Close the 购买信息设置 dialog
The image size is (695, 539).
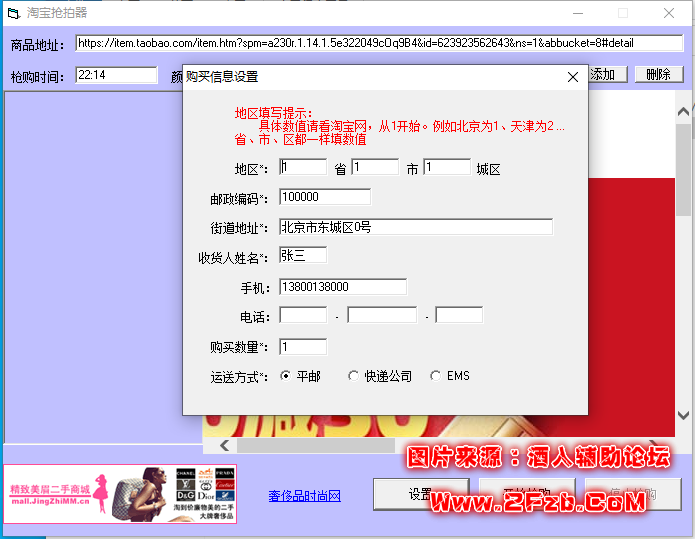[573, 77]
